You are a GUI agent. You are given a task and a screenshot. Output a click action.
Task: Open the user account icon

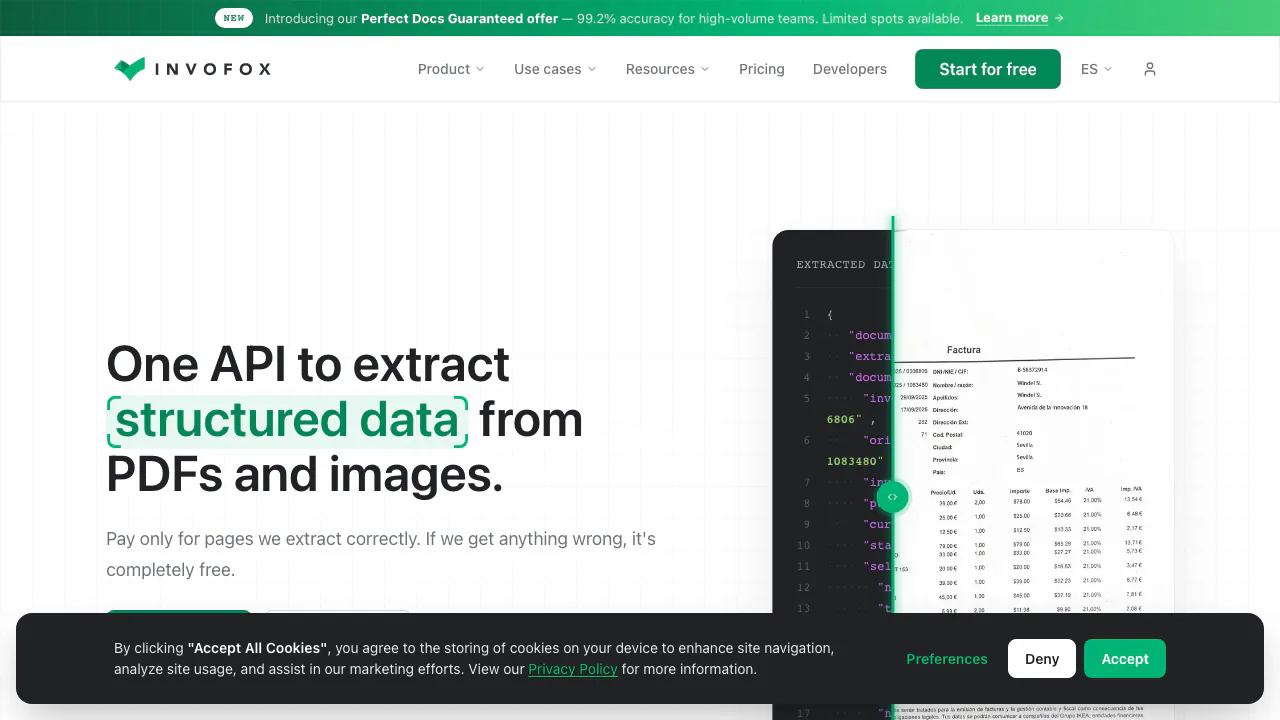(x=1150, y=69)
